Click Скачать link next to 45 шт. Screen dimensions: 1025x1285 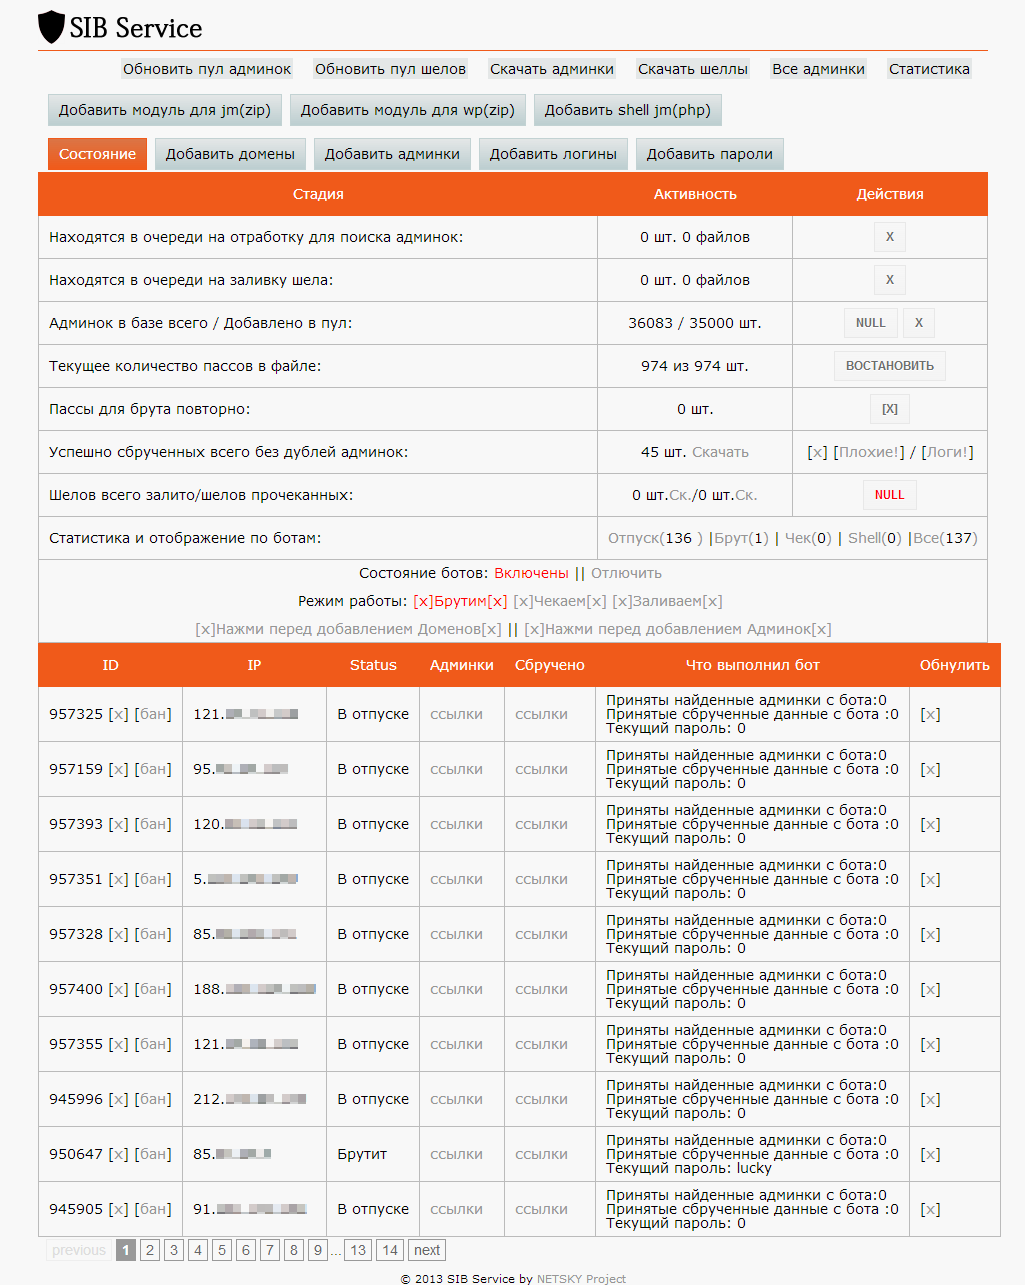[720, 452]
